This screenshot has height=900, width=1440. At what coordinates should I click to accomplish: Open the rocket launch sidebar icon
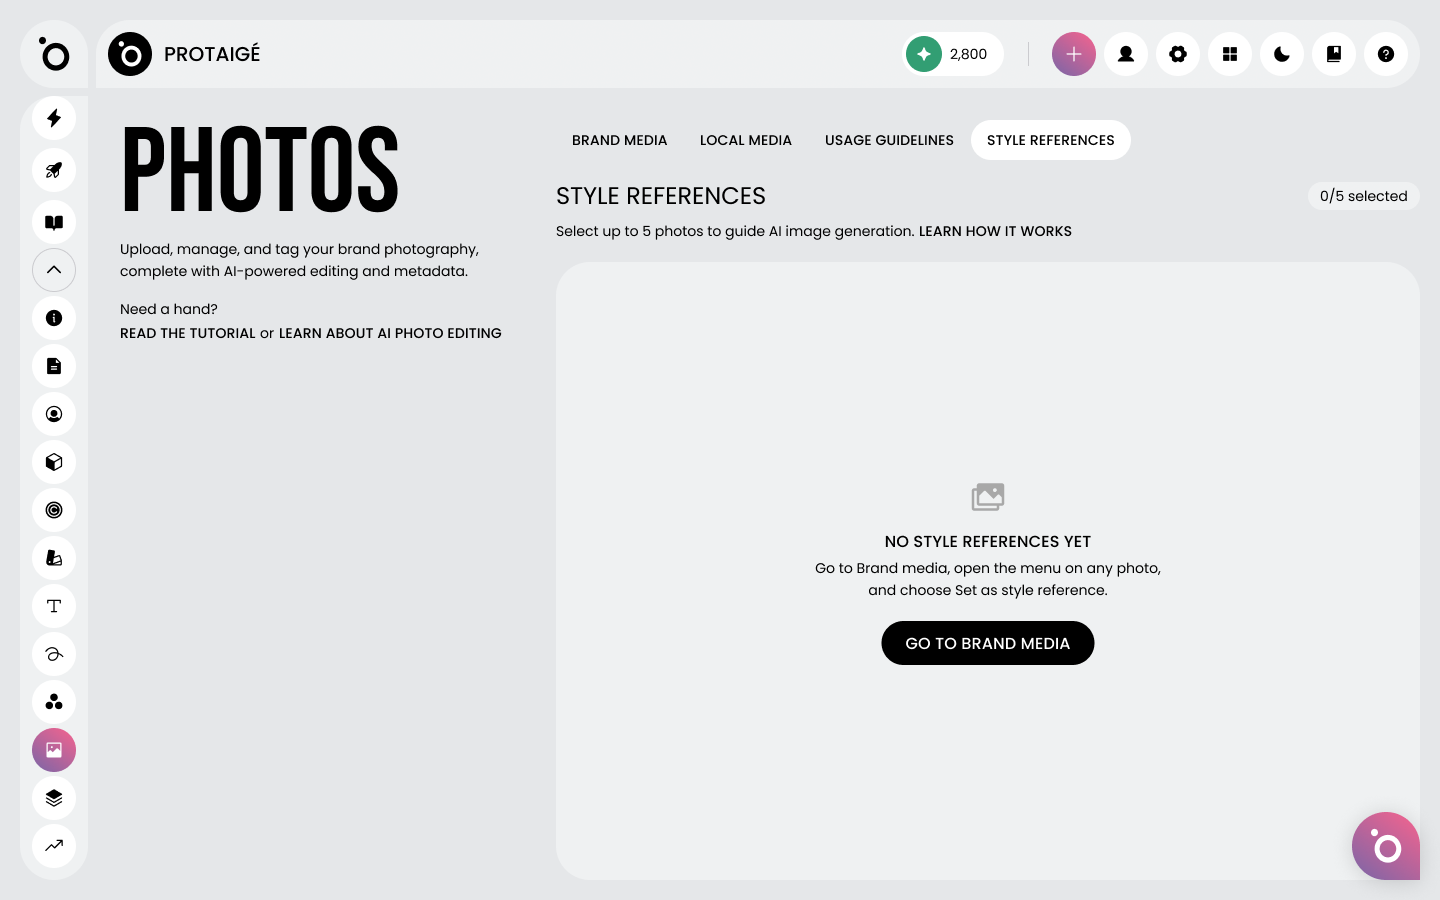[x=54, y=170]
